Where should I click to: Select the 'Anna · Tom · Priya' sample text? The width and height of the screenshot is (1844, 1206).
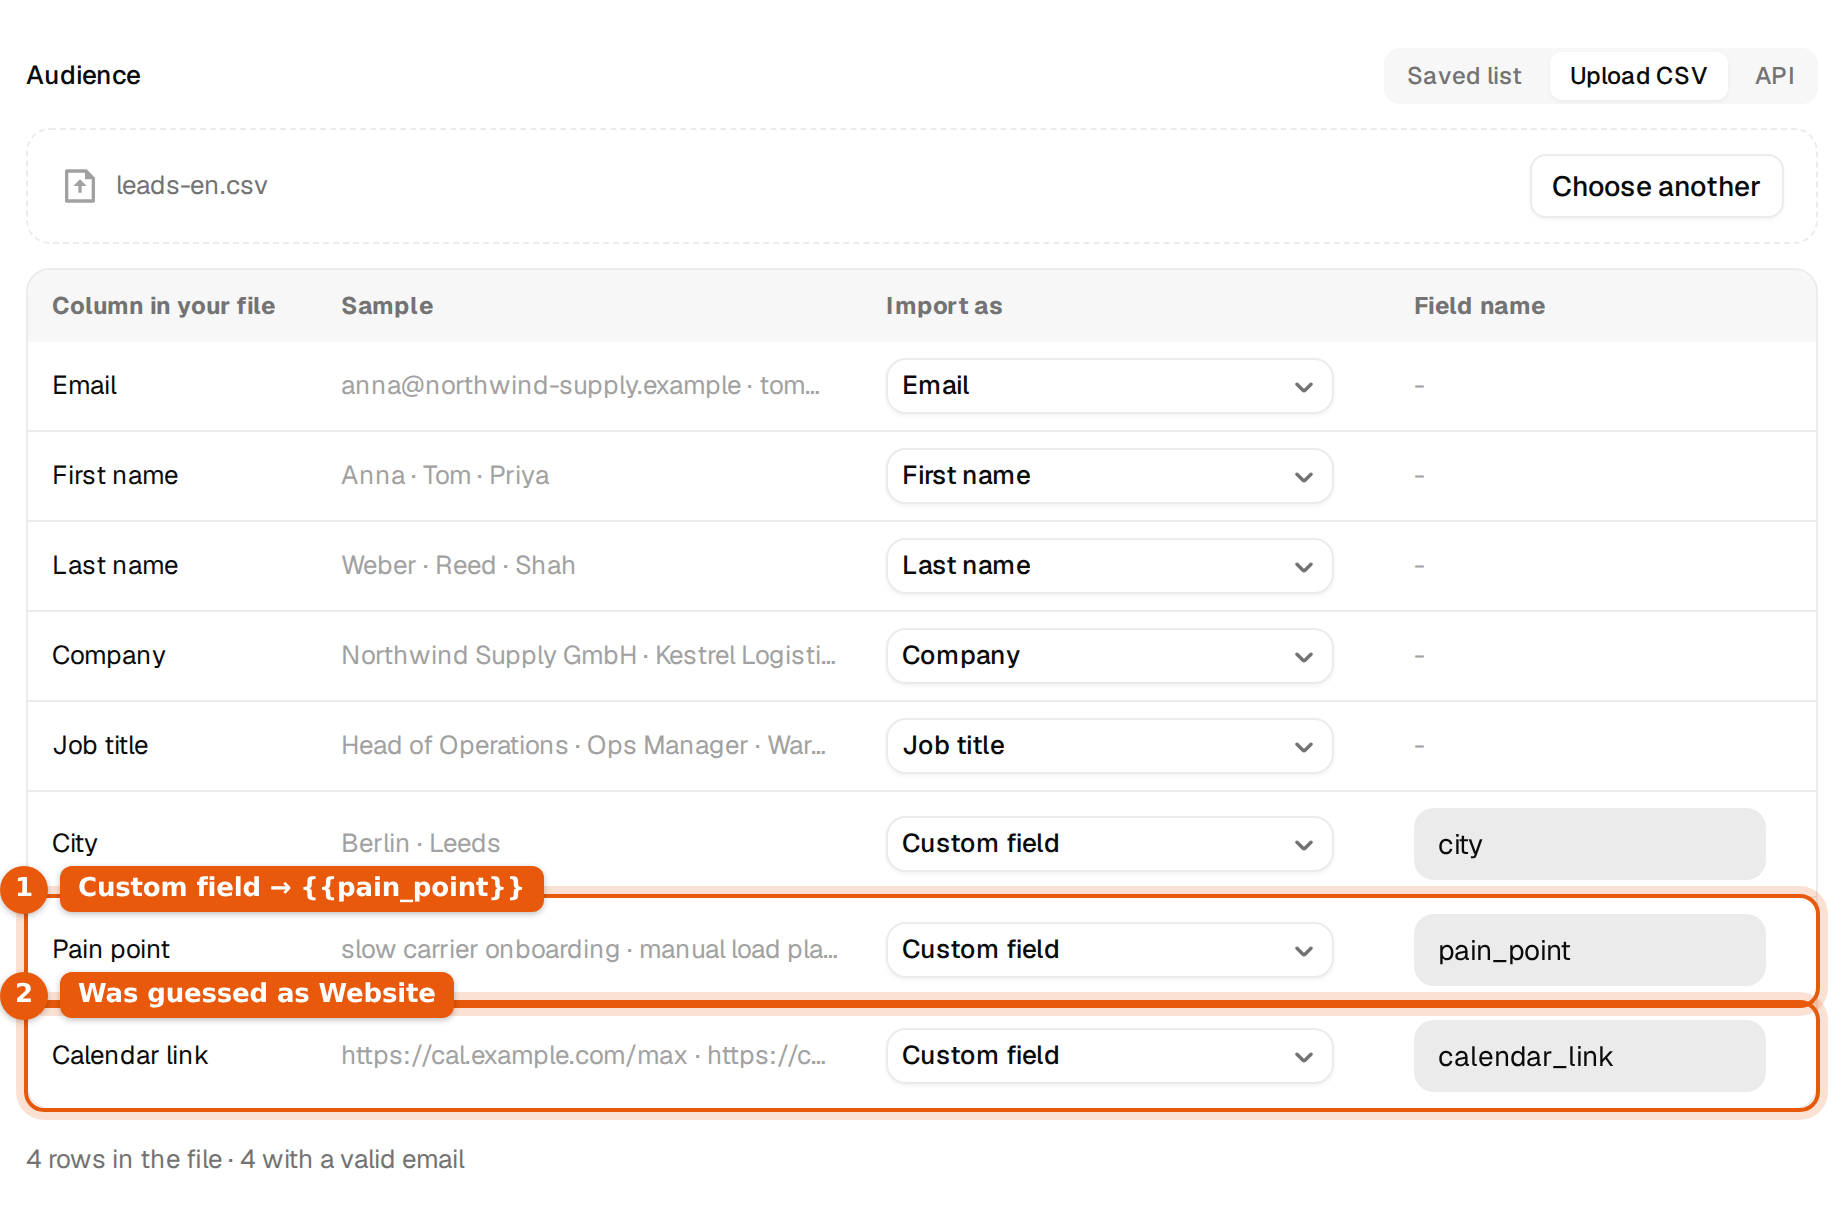click(x=445, y=476)
